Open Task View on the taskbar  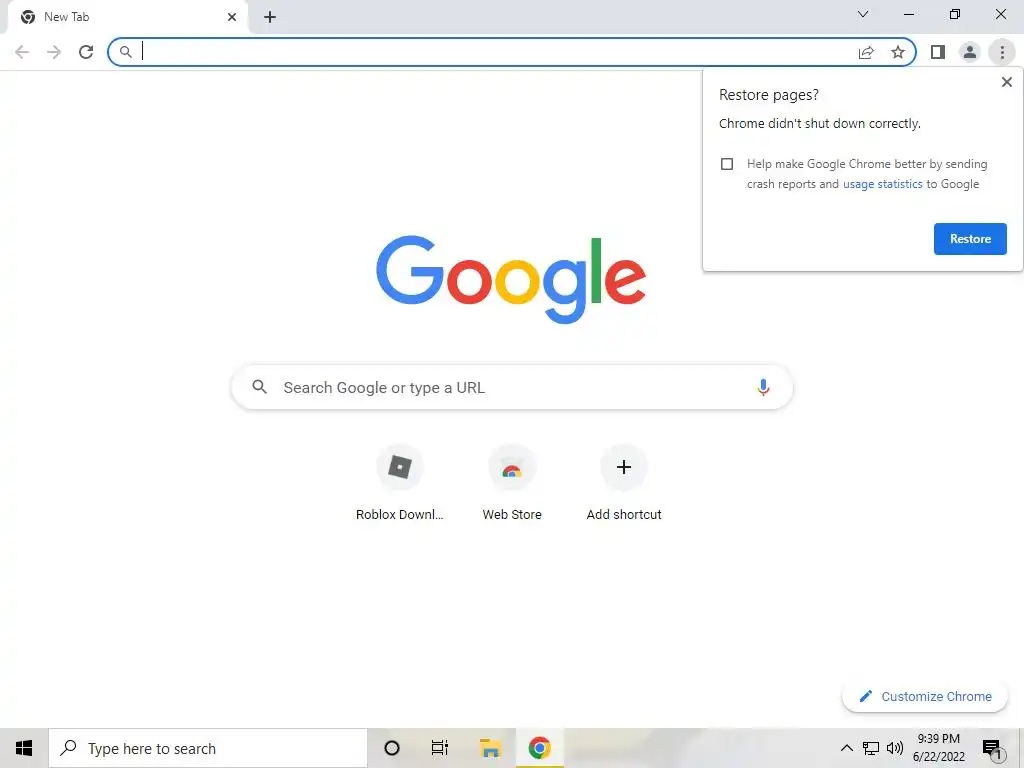pos(440,748)
